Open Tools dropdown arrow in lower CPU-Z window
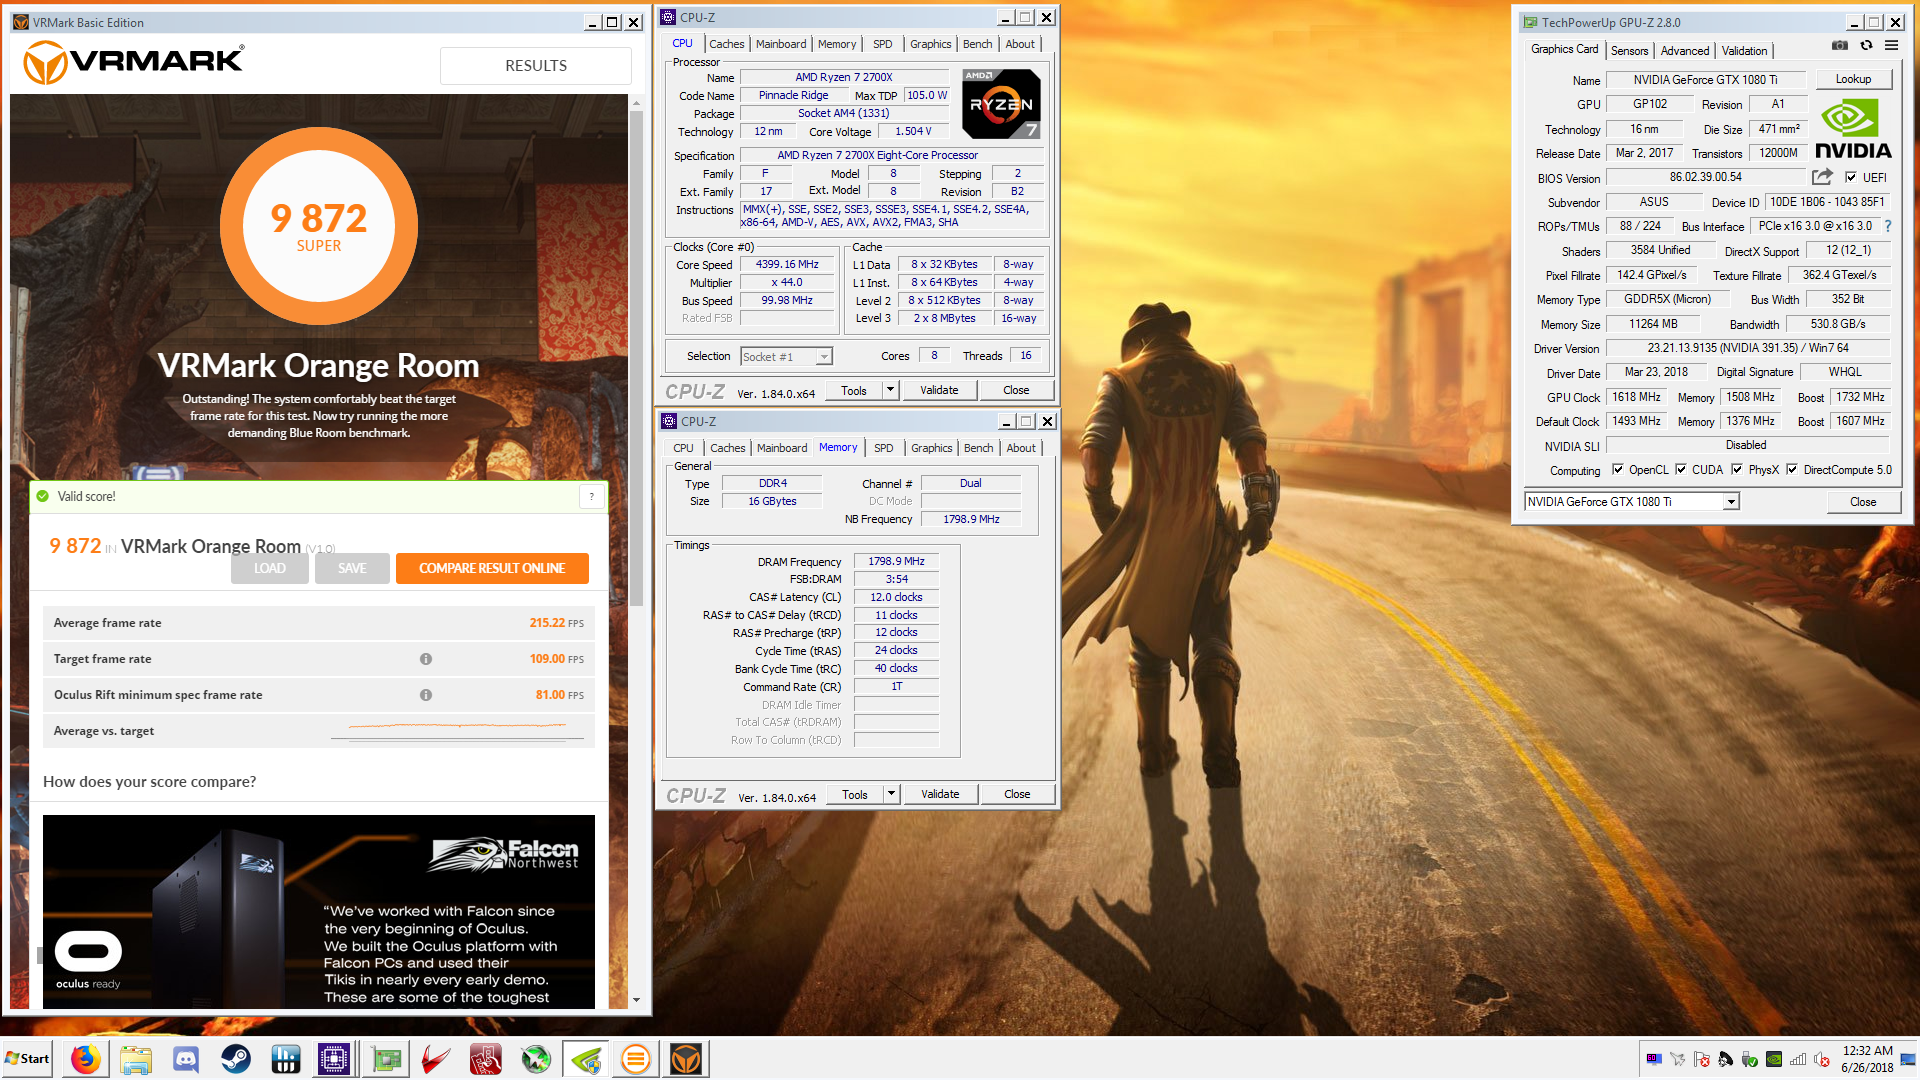 (x=891, y=794)
